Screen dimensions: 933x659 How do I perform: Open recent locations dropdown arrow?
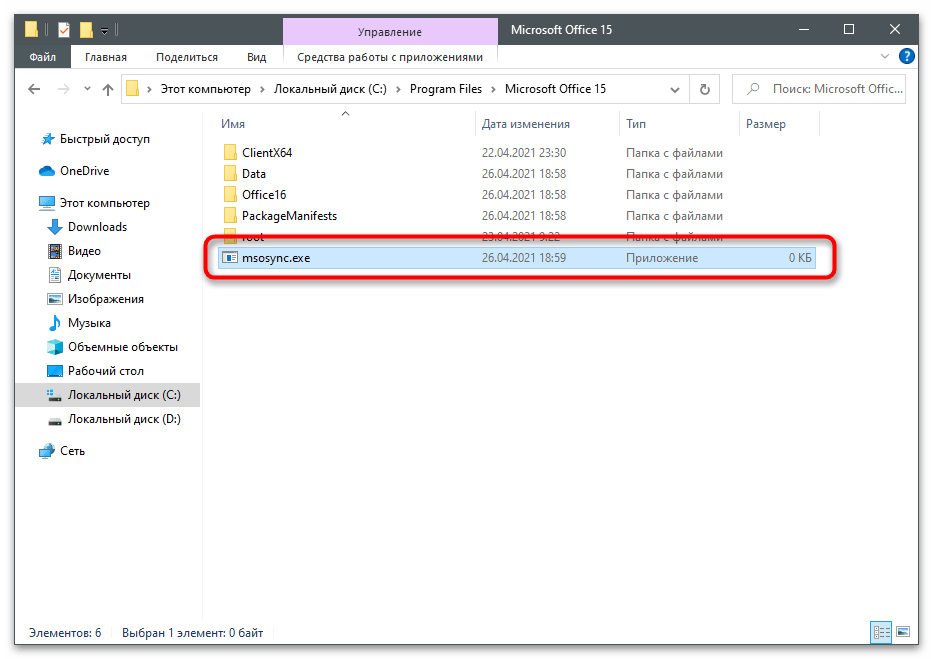click(x=87, y=89)
